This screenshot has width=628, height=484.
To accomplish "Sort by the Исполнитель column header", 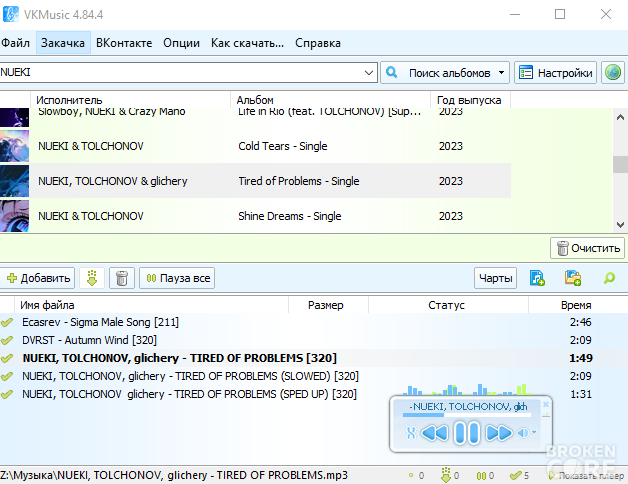I will coord(131,100).
